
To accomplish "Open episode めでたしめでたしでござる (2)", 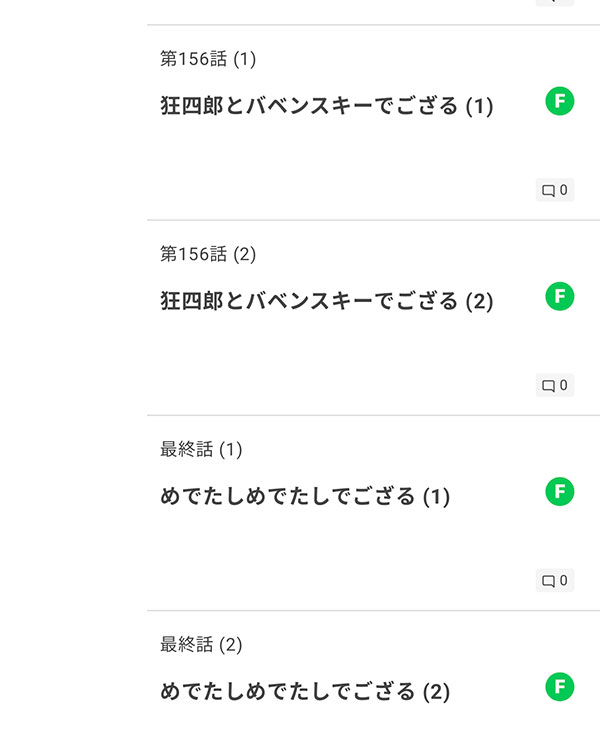I will (x=305, y=691).
